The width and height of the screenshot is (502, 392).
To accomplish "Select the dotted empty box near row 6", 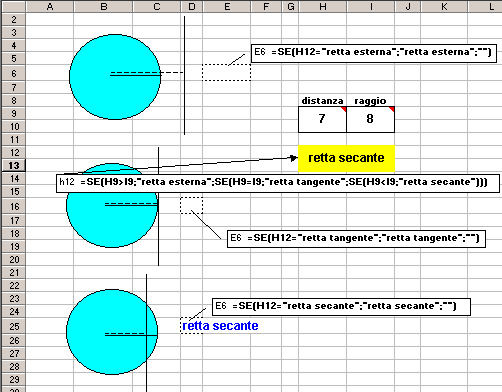I will (226, 72).
